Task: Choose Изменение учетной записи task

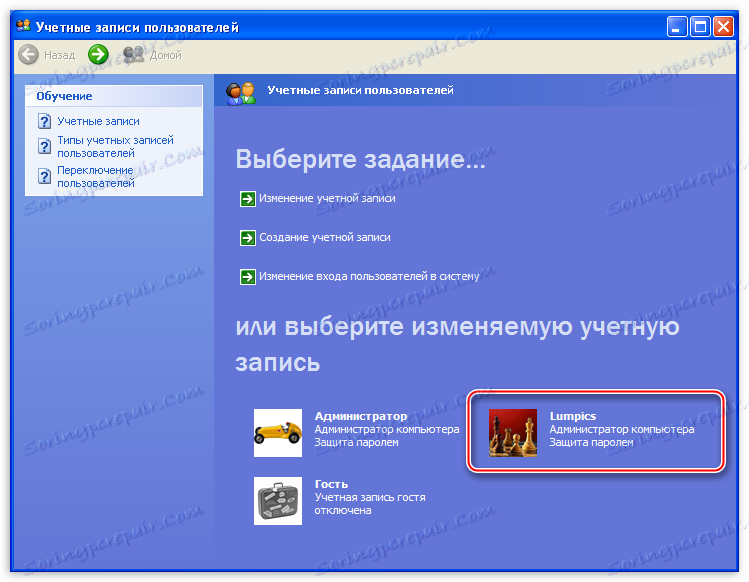Action: coord(327,198)
